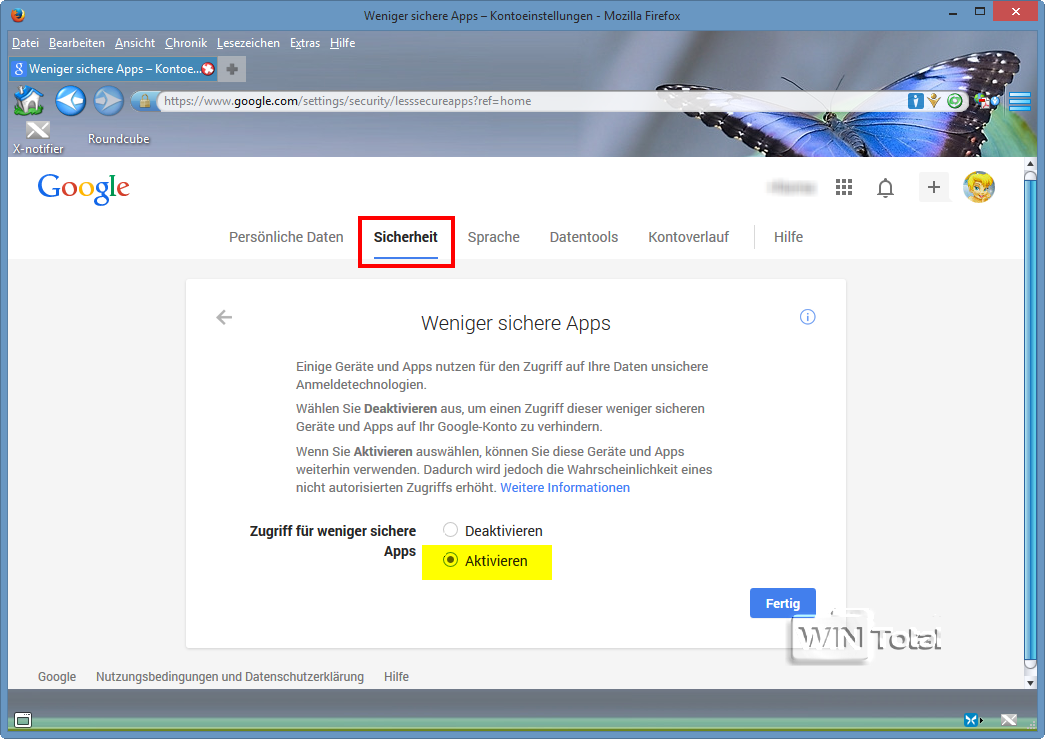Image resolution: width=1045 pixels, height=739 pixels.
Task: Switch to Sicherheit tab
Action: click(x=405, y=237)
